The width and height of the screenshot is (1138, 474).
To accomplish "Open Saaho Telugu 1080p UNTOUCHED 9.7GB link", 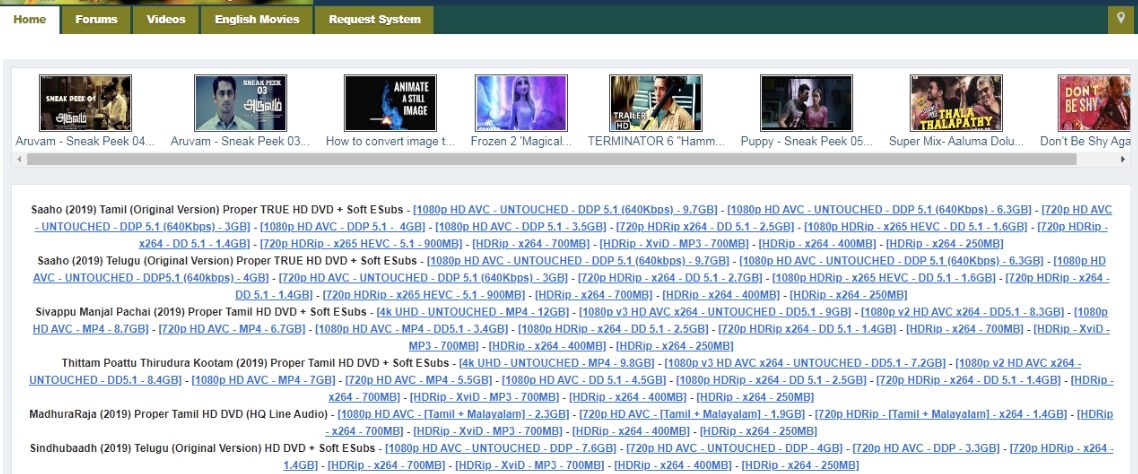I will click(578, 261).
